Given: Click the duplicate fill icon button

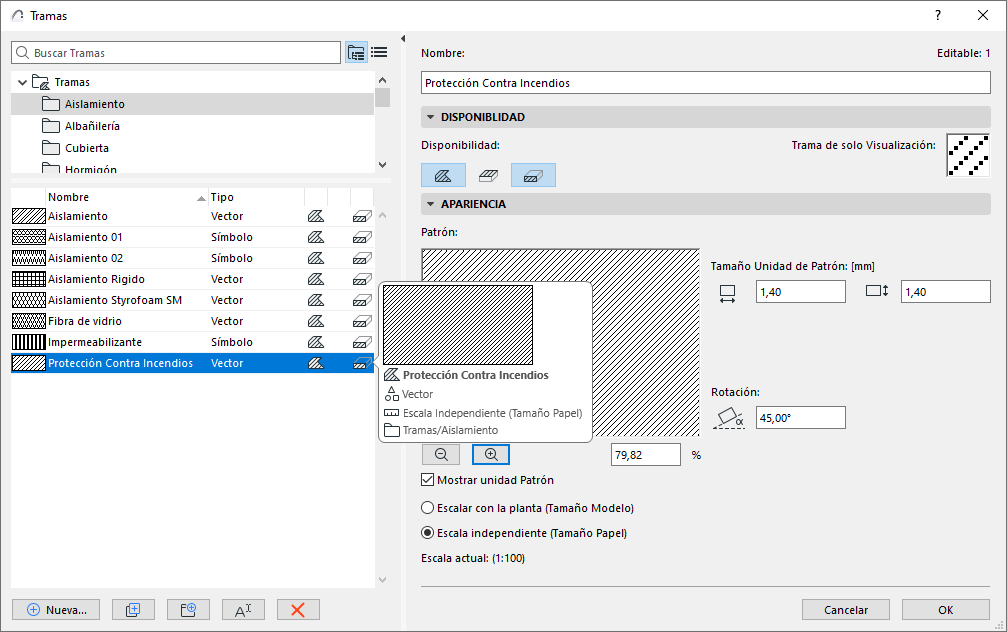Looking at the screenshot, I should pyautogui.click(x=133, y=609).
